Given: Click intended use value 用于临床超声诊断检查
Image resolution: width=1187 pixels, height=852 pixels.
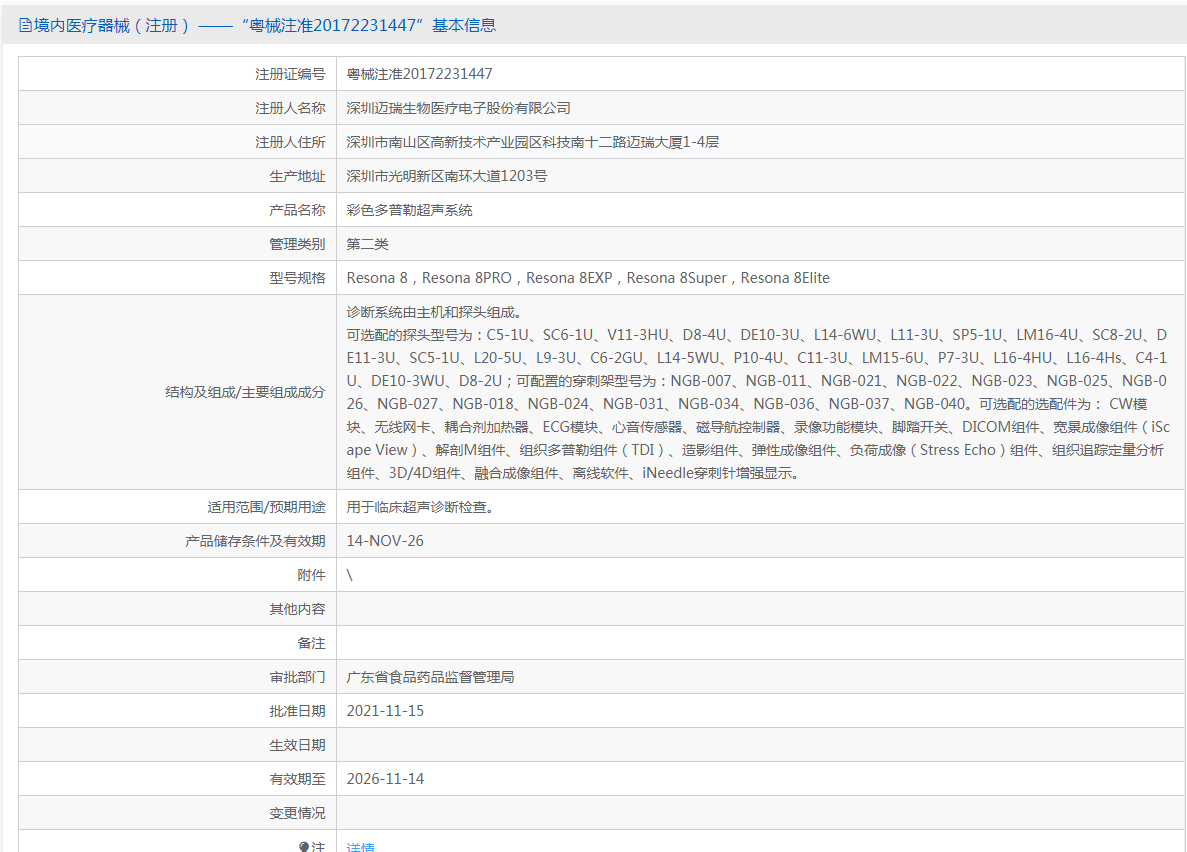Looking at the screenshot, I should [x=422, y=507].
